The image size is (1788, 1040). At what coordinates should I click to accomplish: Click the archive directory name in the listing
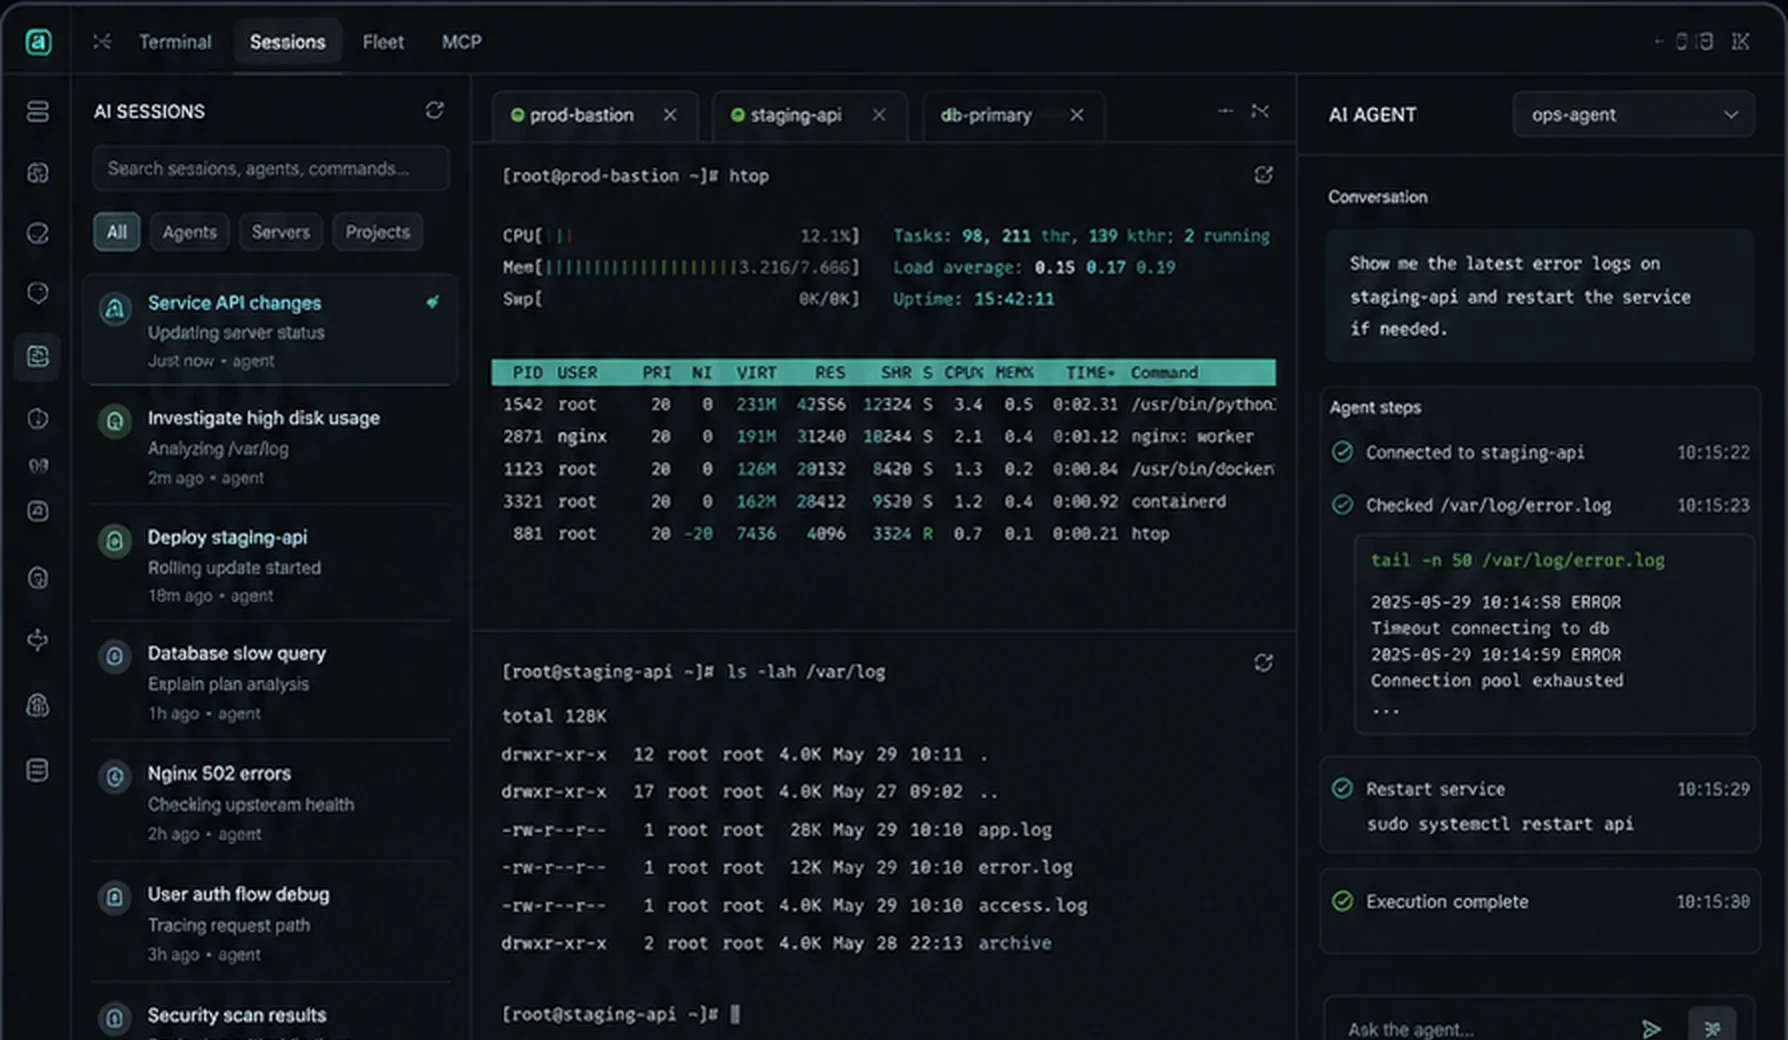tap(1015, 943)
